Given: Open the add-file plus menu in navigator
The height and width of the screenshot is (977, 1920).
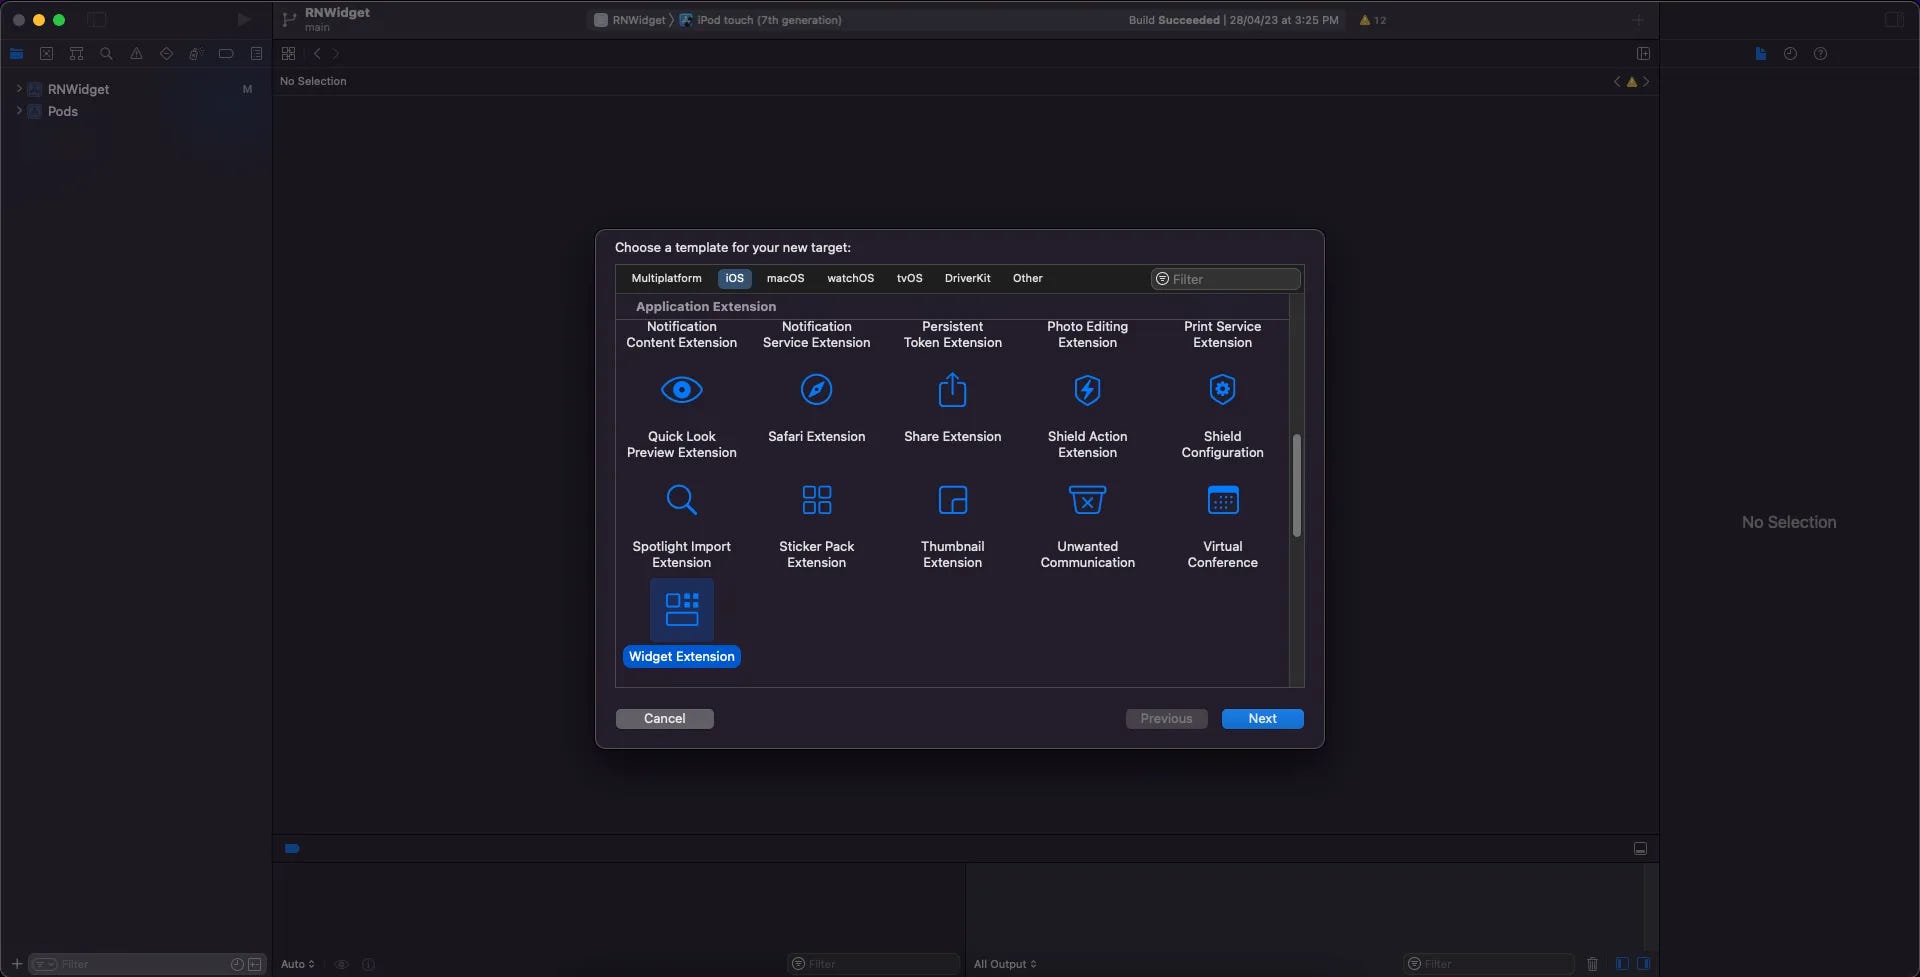Looking at the screenshot, I should [x=17, y=964].
